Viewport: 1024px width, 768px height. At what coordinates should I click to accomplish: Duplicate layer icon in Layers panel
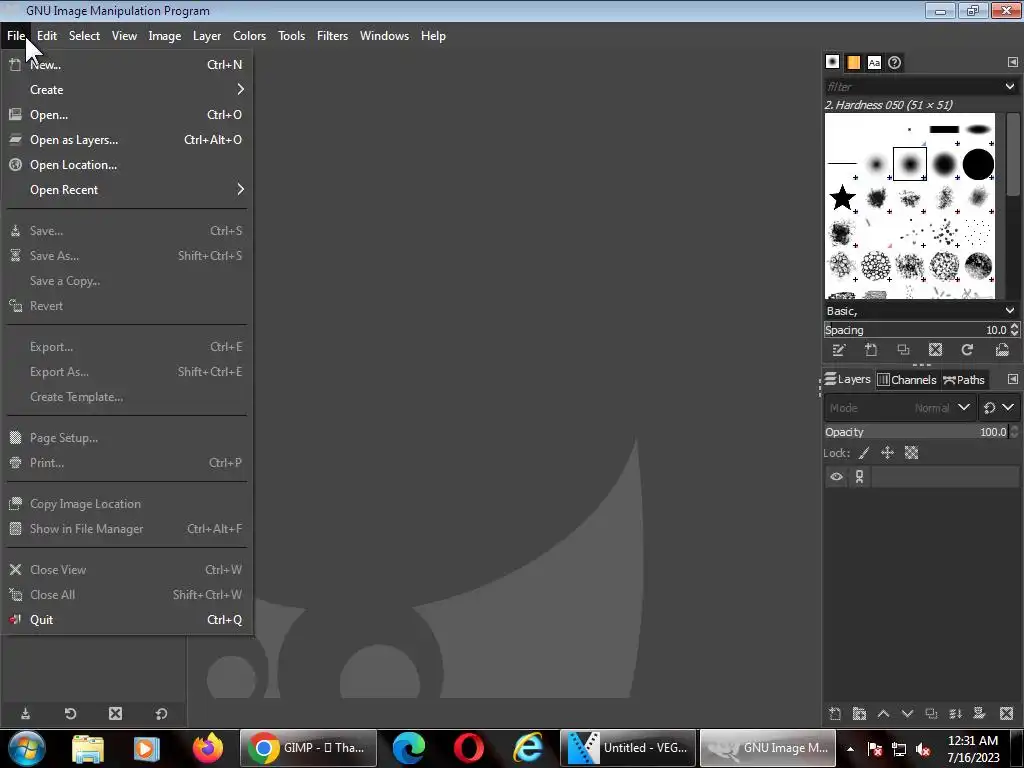point(931,714)
